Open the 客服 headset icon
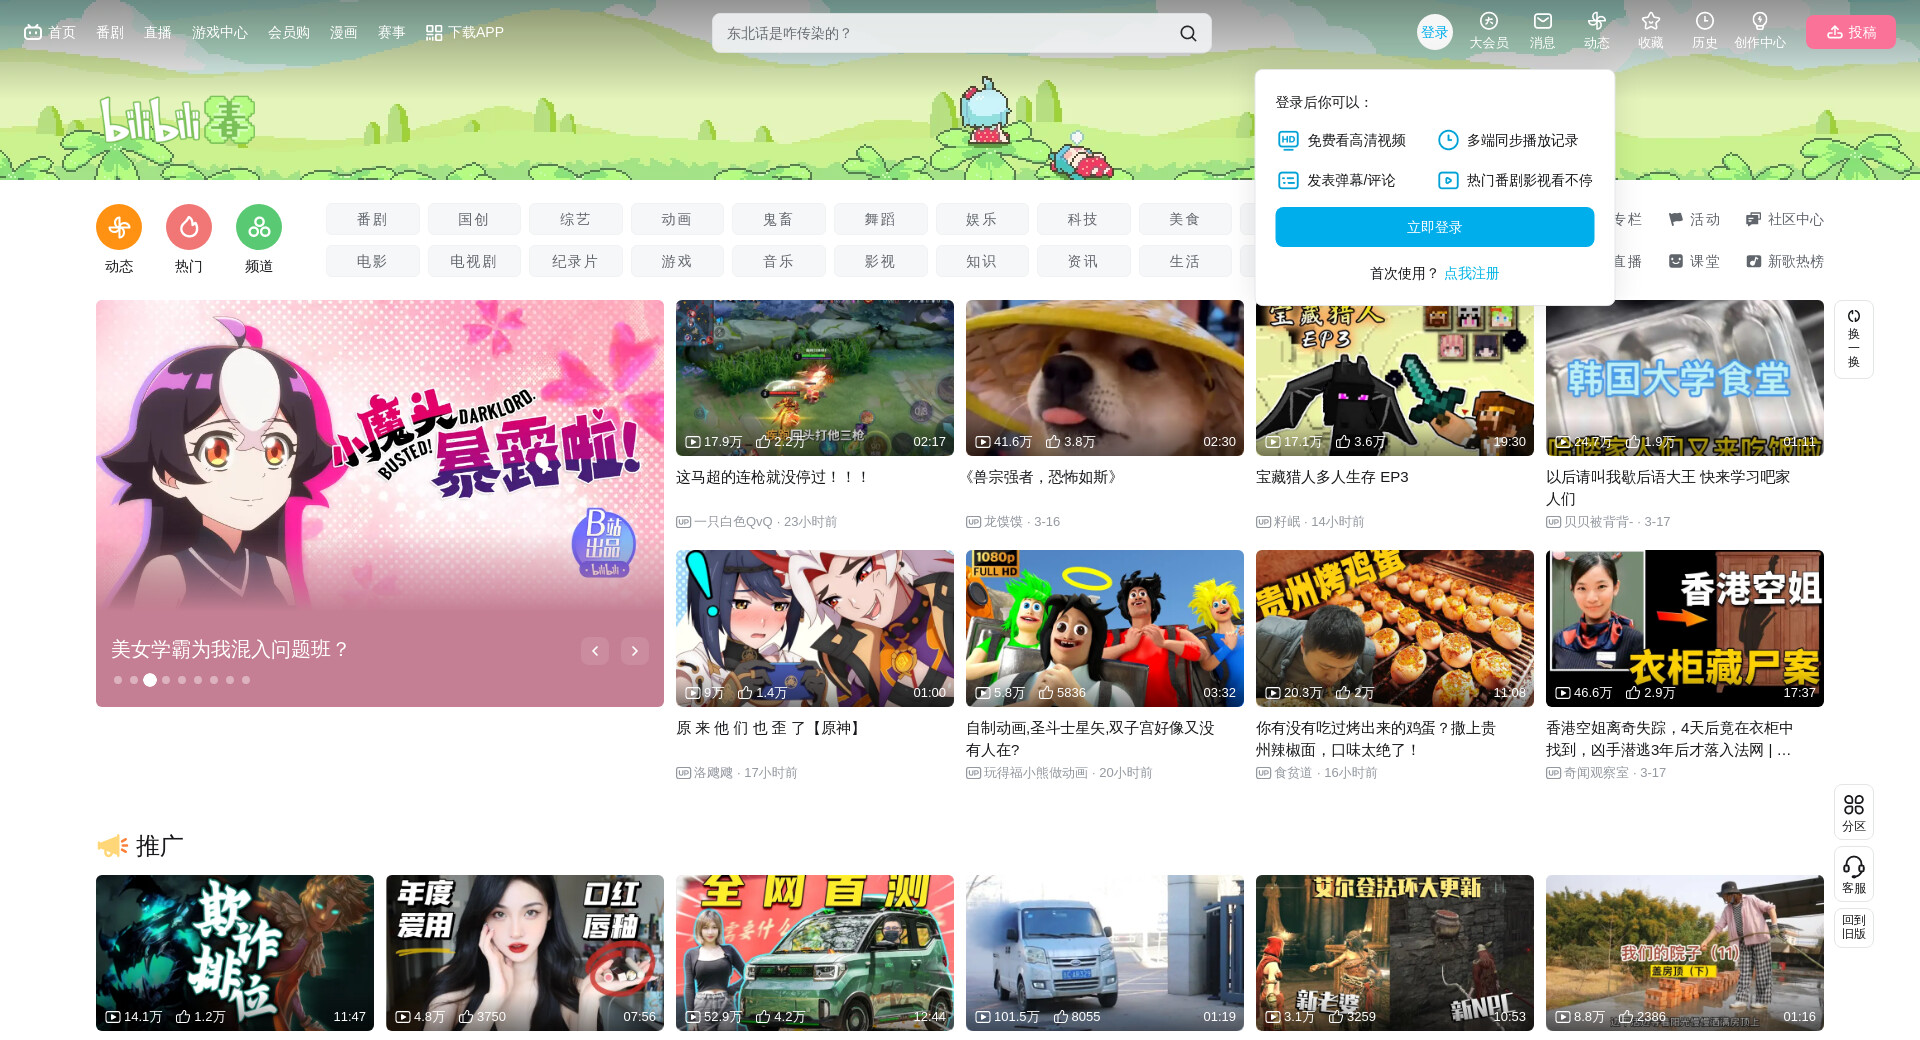The height and width of the screenshot is (1040, 1920). click(x=1854, y=874)
